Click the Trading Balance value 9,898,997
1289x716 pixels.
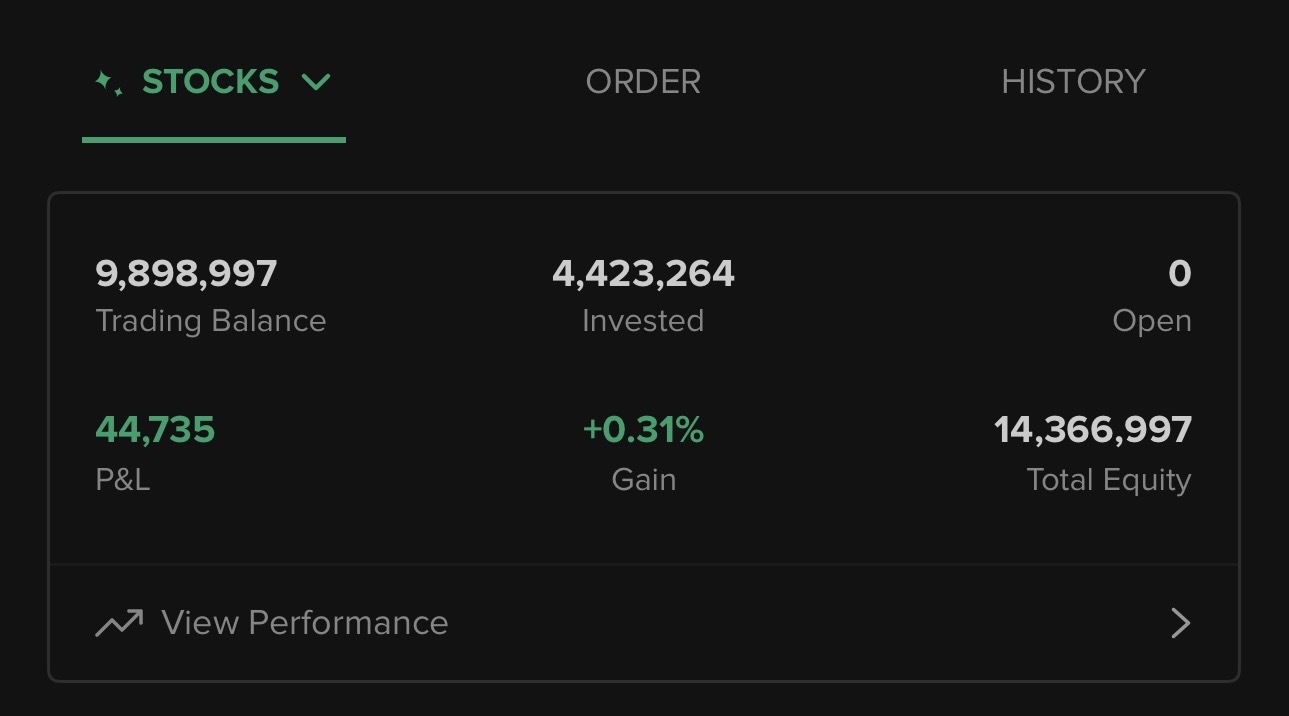(x=186, y=273)
